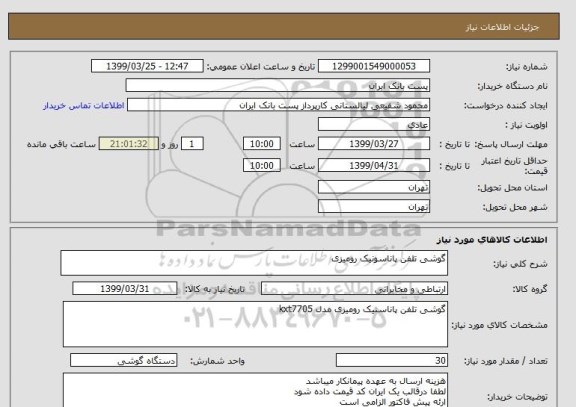Click the remaining time countdown 21:01:32
This screenshot has width=576, height=407.
129,144
